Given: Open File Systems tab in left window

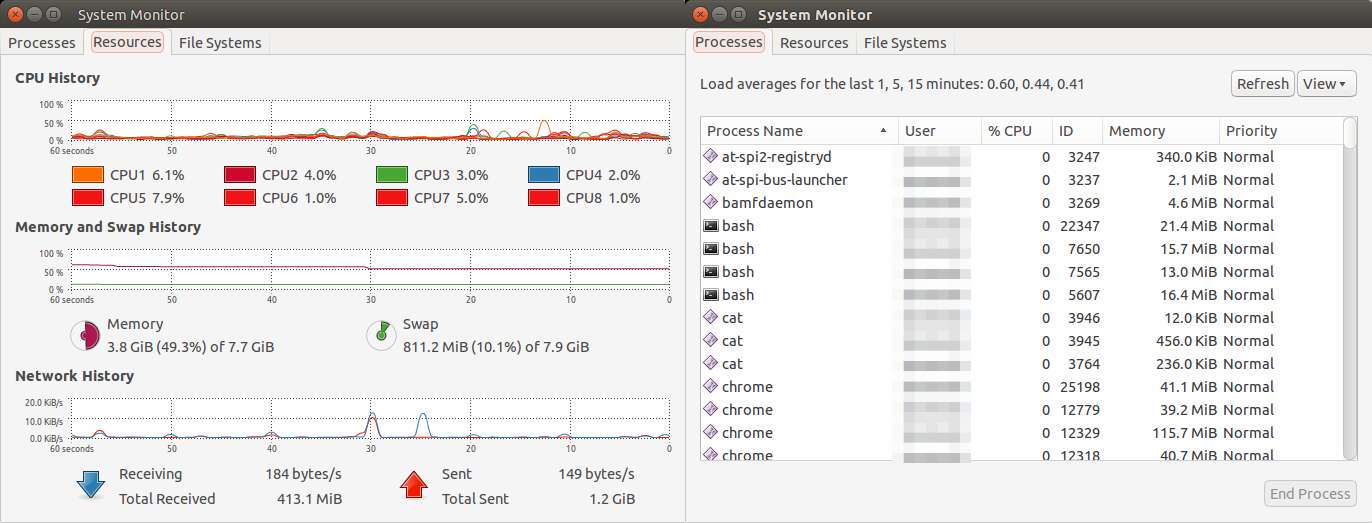Looking at the screenshot, I should point(220,43).
